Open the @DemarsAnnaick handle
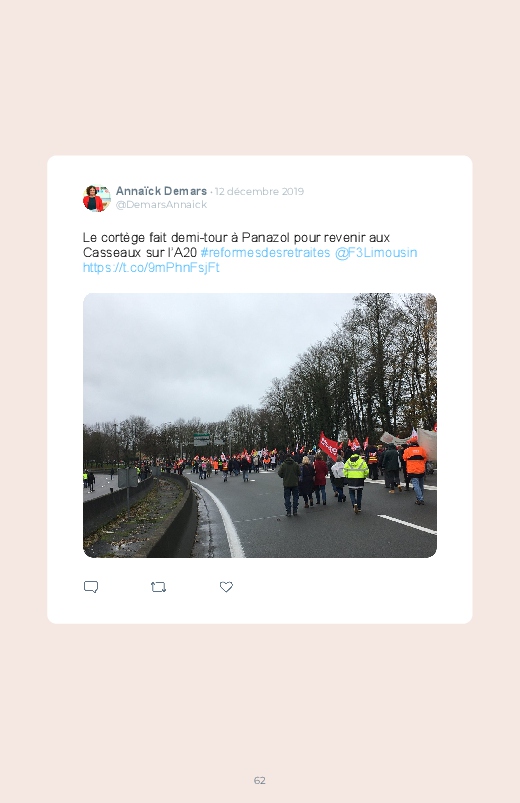 (161, 204)
